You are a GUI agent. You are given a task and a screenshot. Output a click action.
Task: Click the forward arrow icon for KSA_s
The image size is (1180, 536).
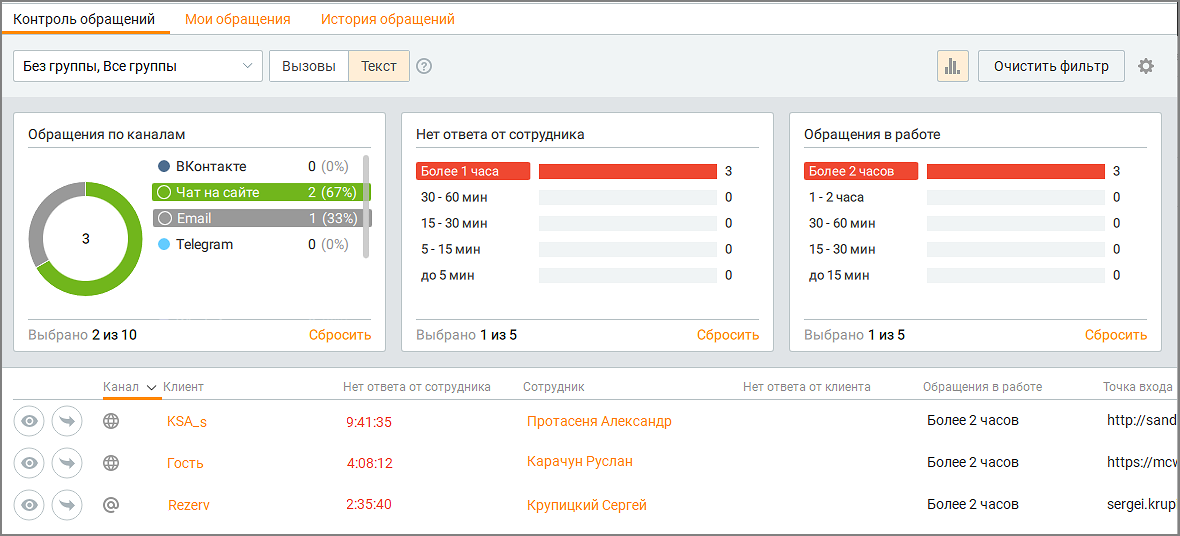pyautogui.click(x=67, y=421)
